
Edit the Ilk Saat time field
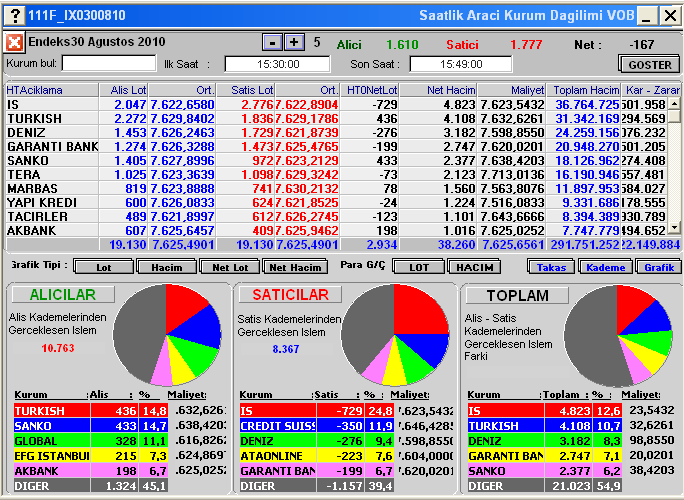click(x=277, y=64)
